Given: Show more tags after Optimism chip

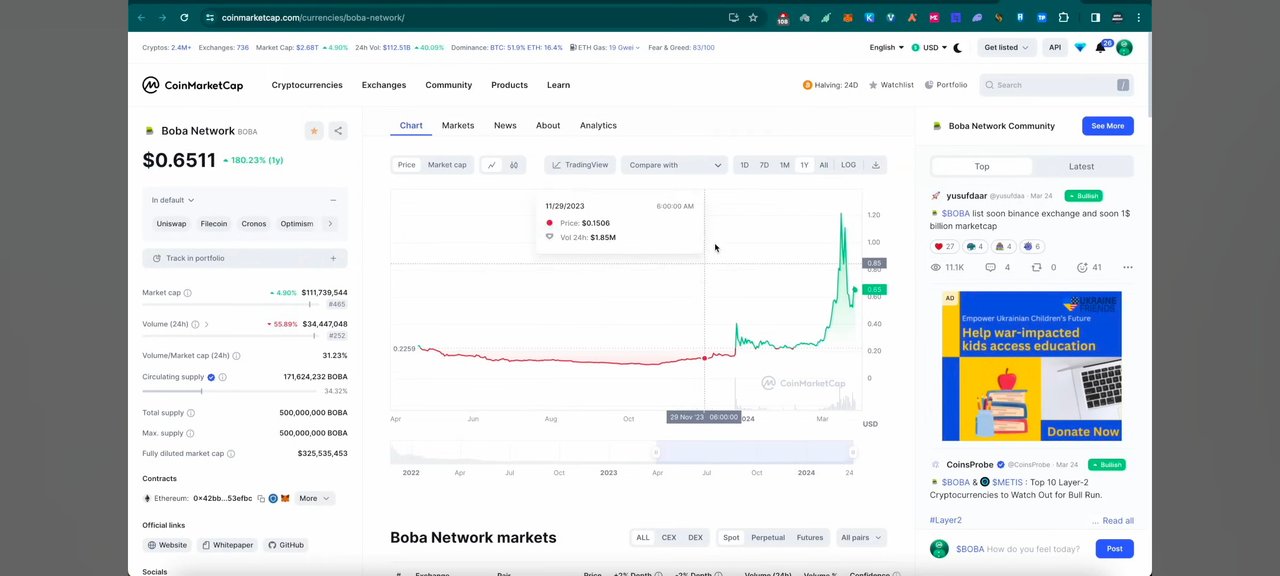Looking at the screenshot, I should (330, 224).
